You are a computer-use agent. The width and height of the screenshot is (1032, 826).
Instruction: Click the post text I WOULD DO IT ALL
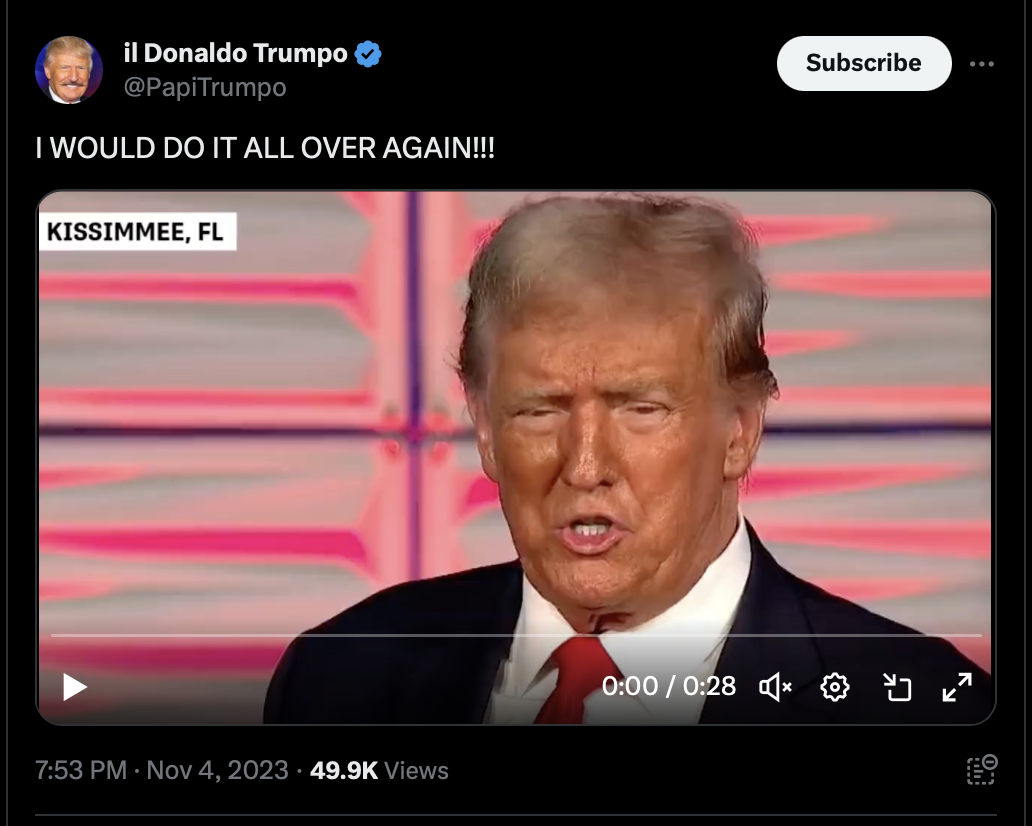(x=164, y=147)
